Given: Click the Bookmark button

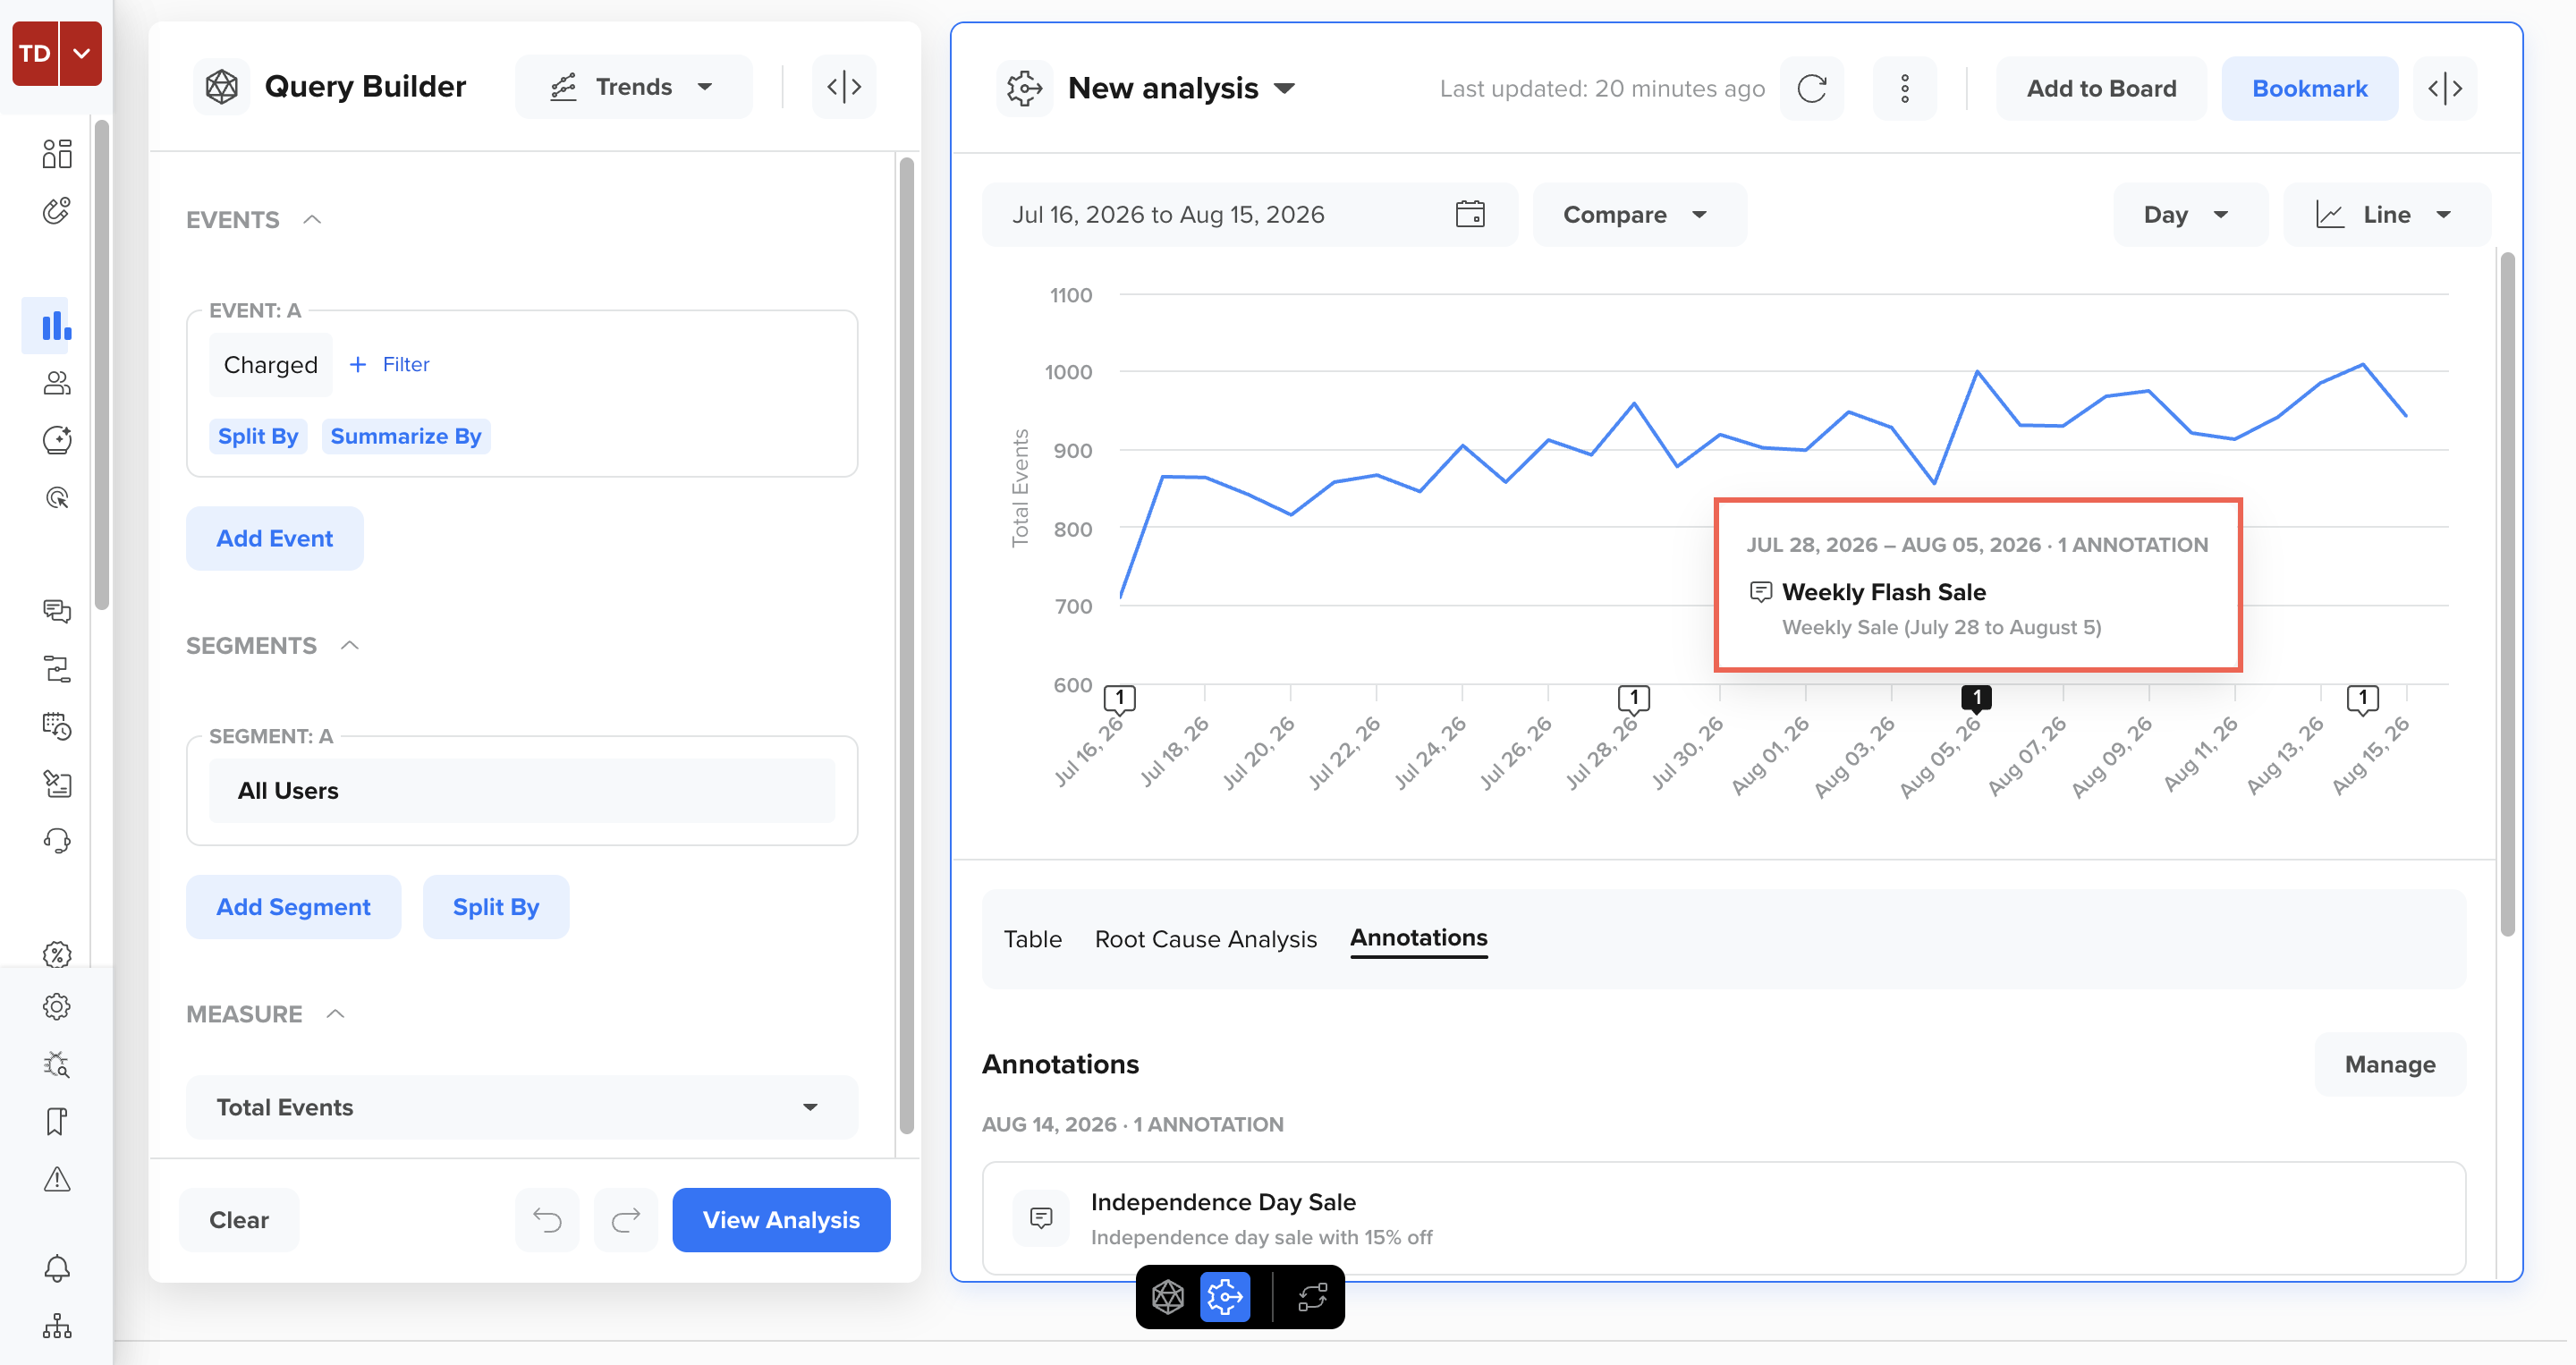Looking at the screenshot, I should pos(2309,89).
